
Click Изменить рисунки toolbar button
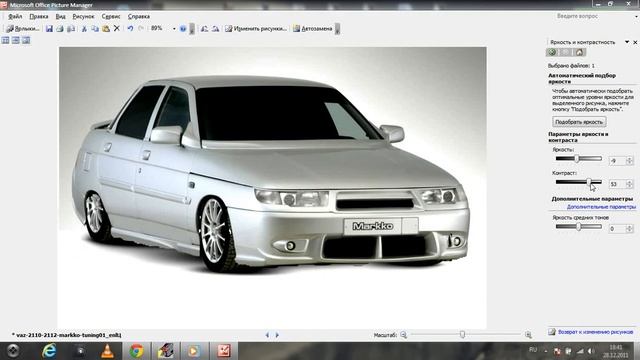pyautogui.click(x=256, y=29)
